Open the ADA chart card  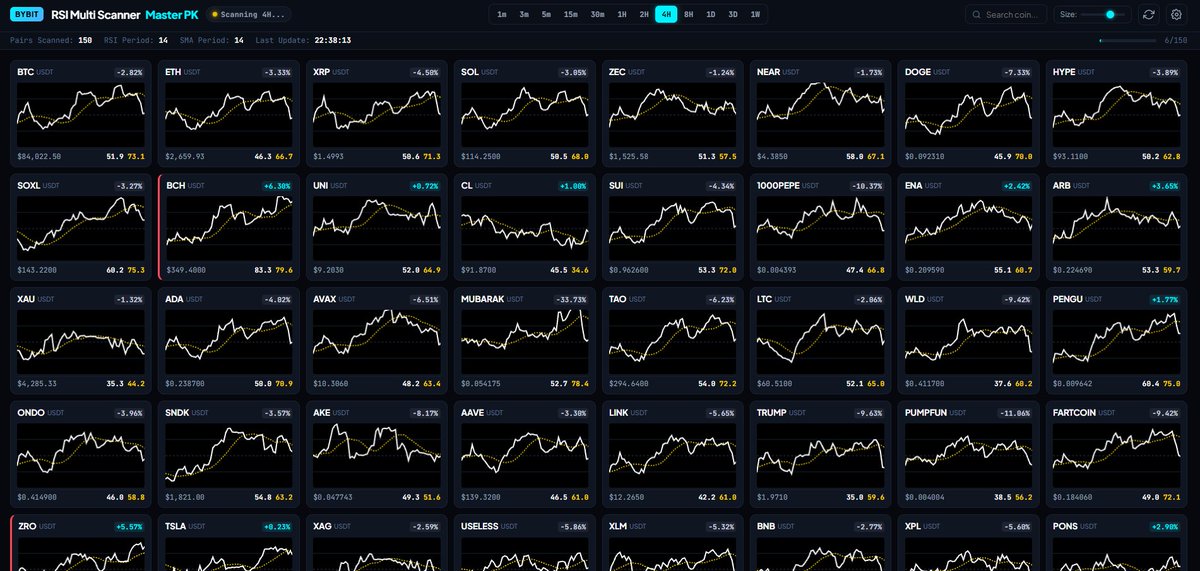pyautogui.click(x=229, y=340)
